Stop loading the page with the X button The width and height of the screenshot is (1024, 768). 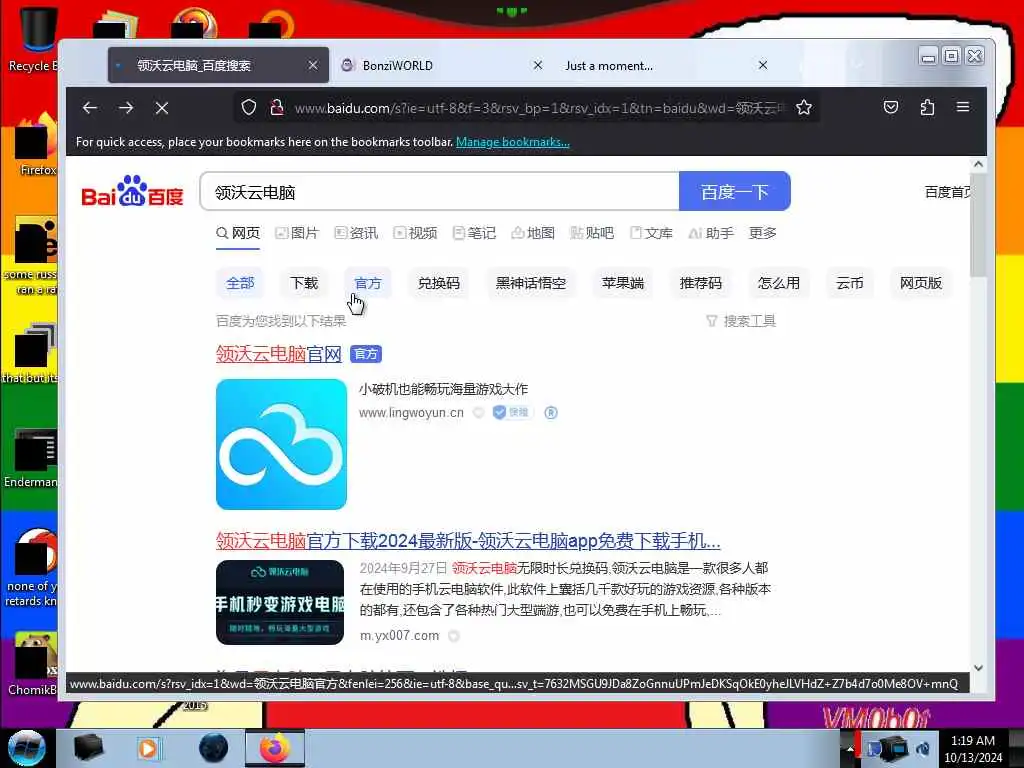tap(162, 108)
